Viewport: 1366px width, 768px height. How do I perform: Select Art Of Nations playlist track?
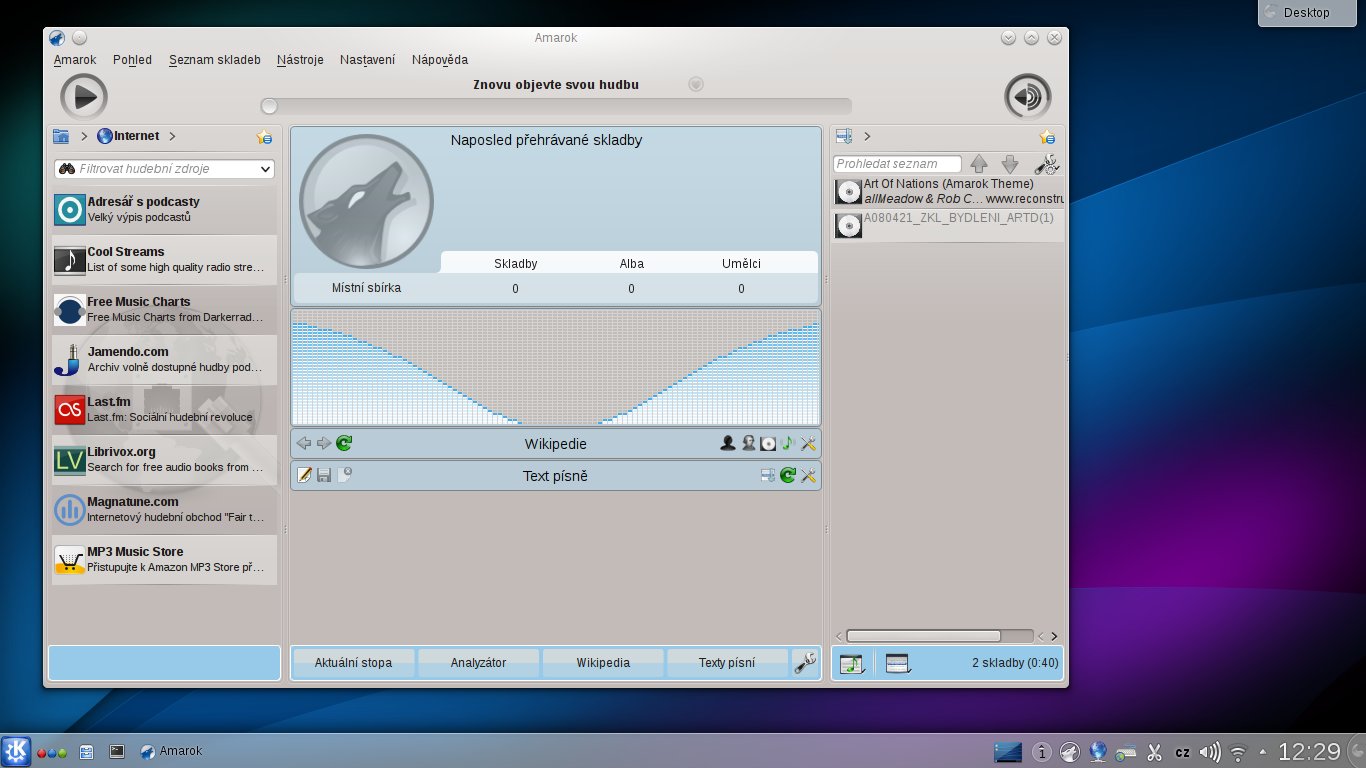[948, 191]
